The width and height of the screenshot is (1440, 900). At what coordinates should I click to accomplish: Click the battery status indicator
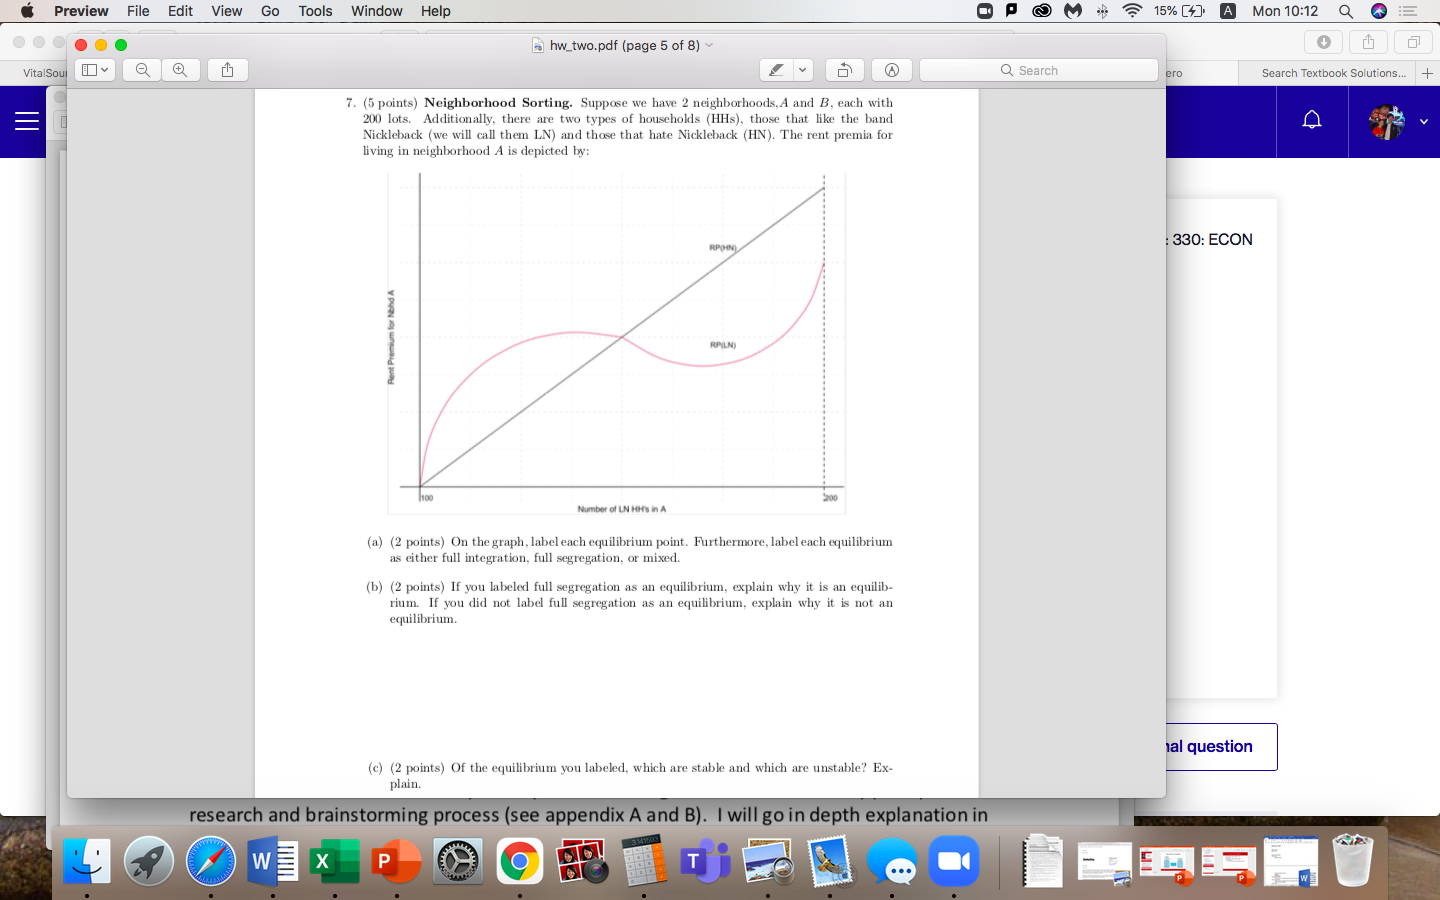[1179, 11]
